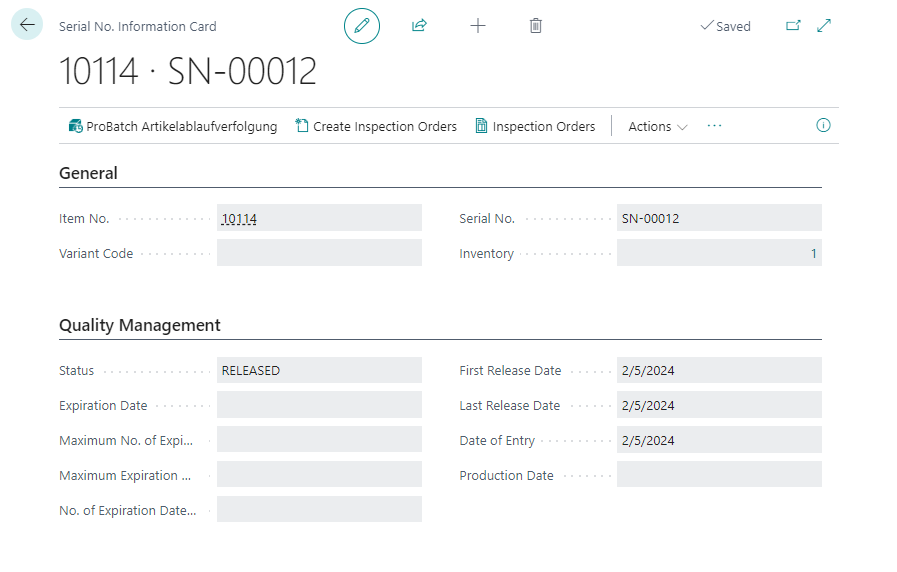Click First Release Date field
The image size is (897, 572).
click(x=719, y=370)
